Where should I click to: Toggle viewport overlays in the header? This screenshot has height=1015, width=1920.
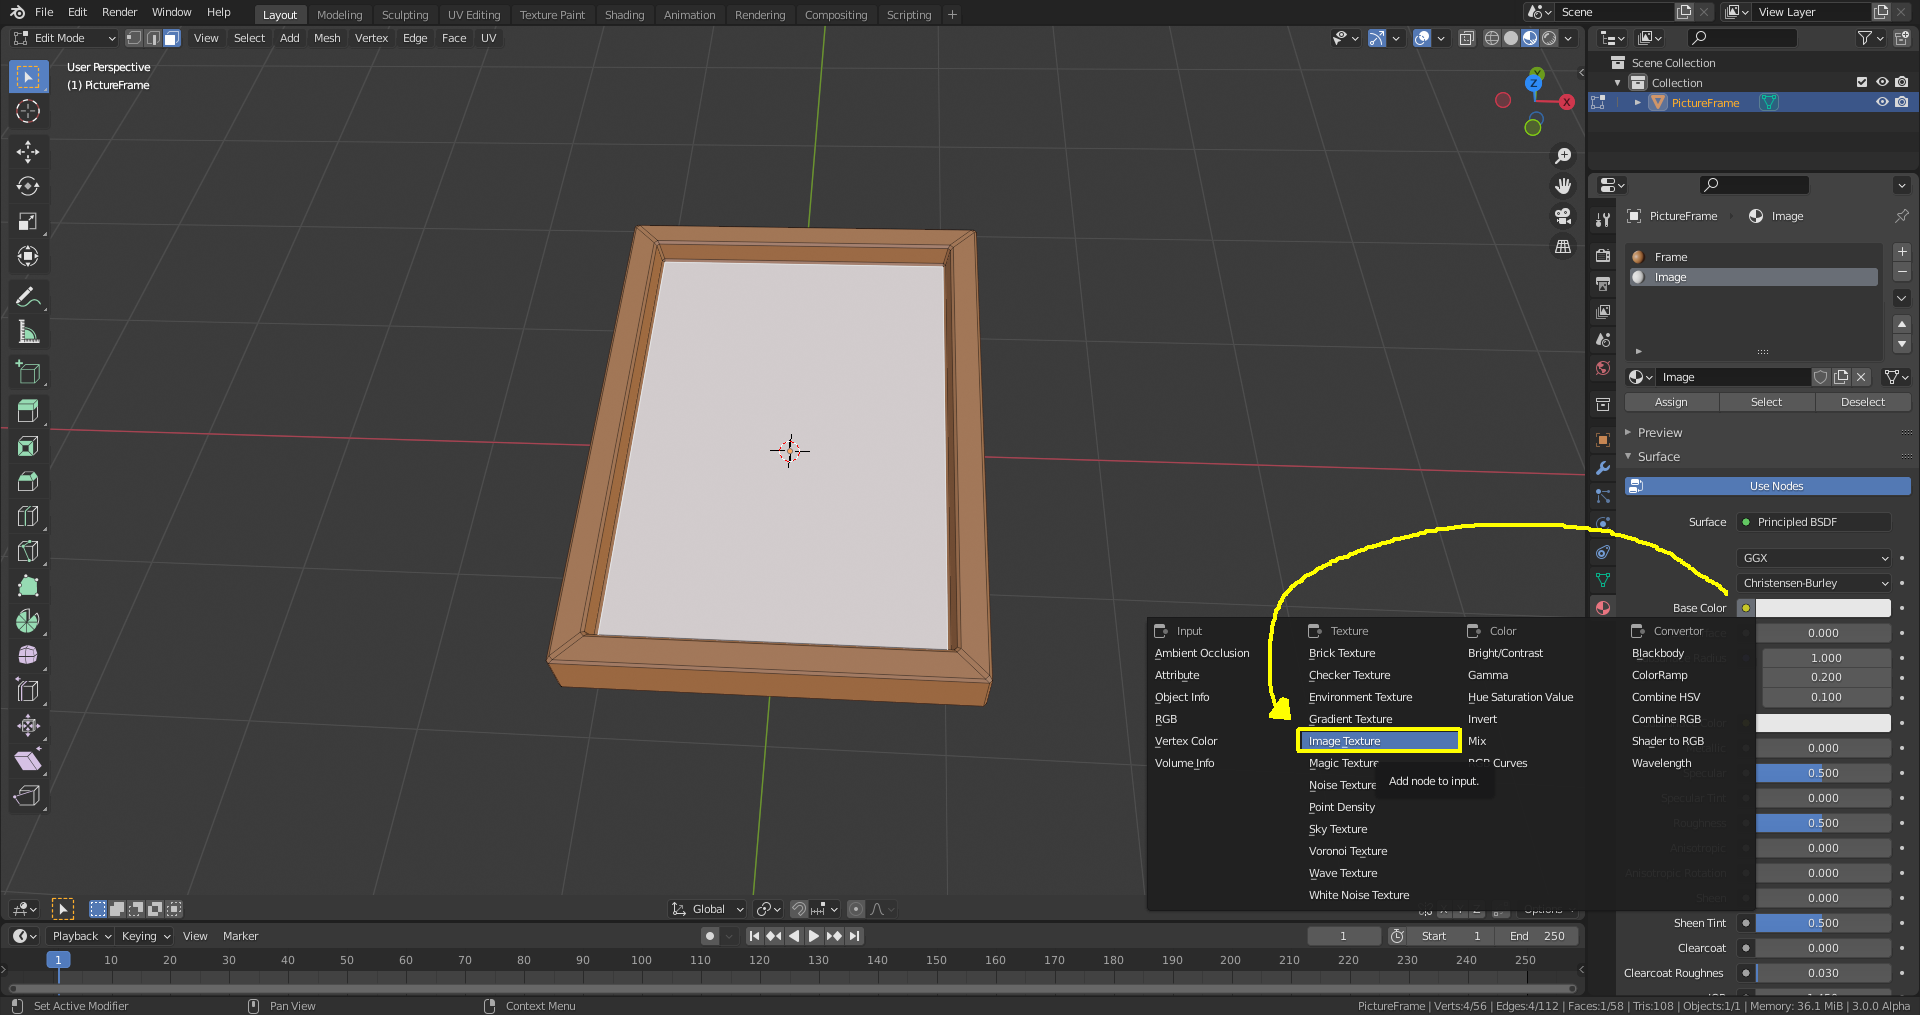1421,38
